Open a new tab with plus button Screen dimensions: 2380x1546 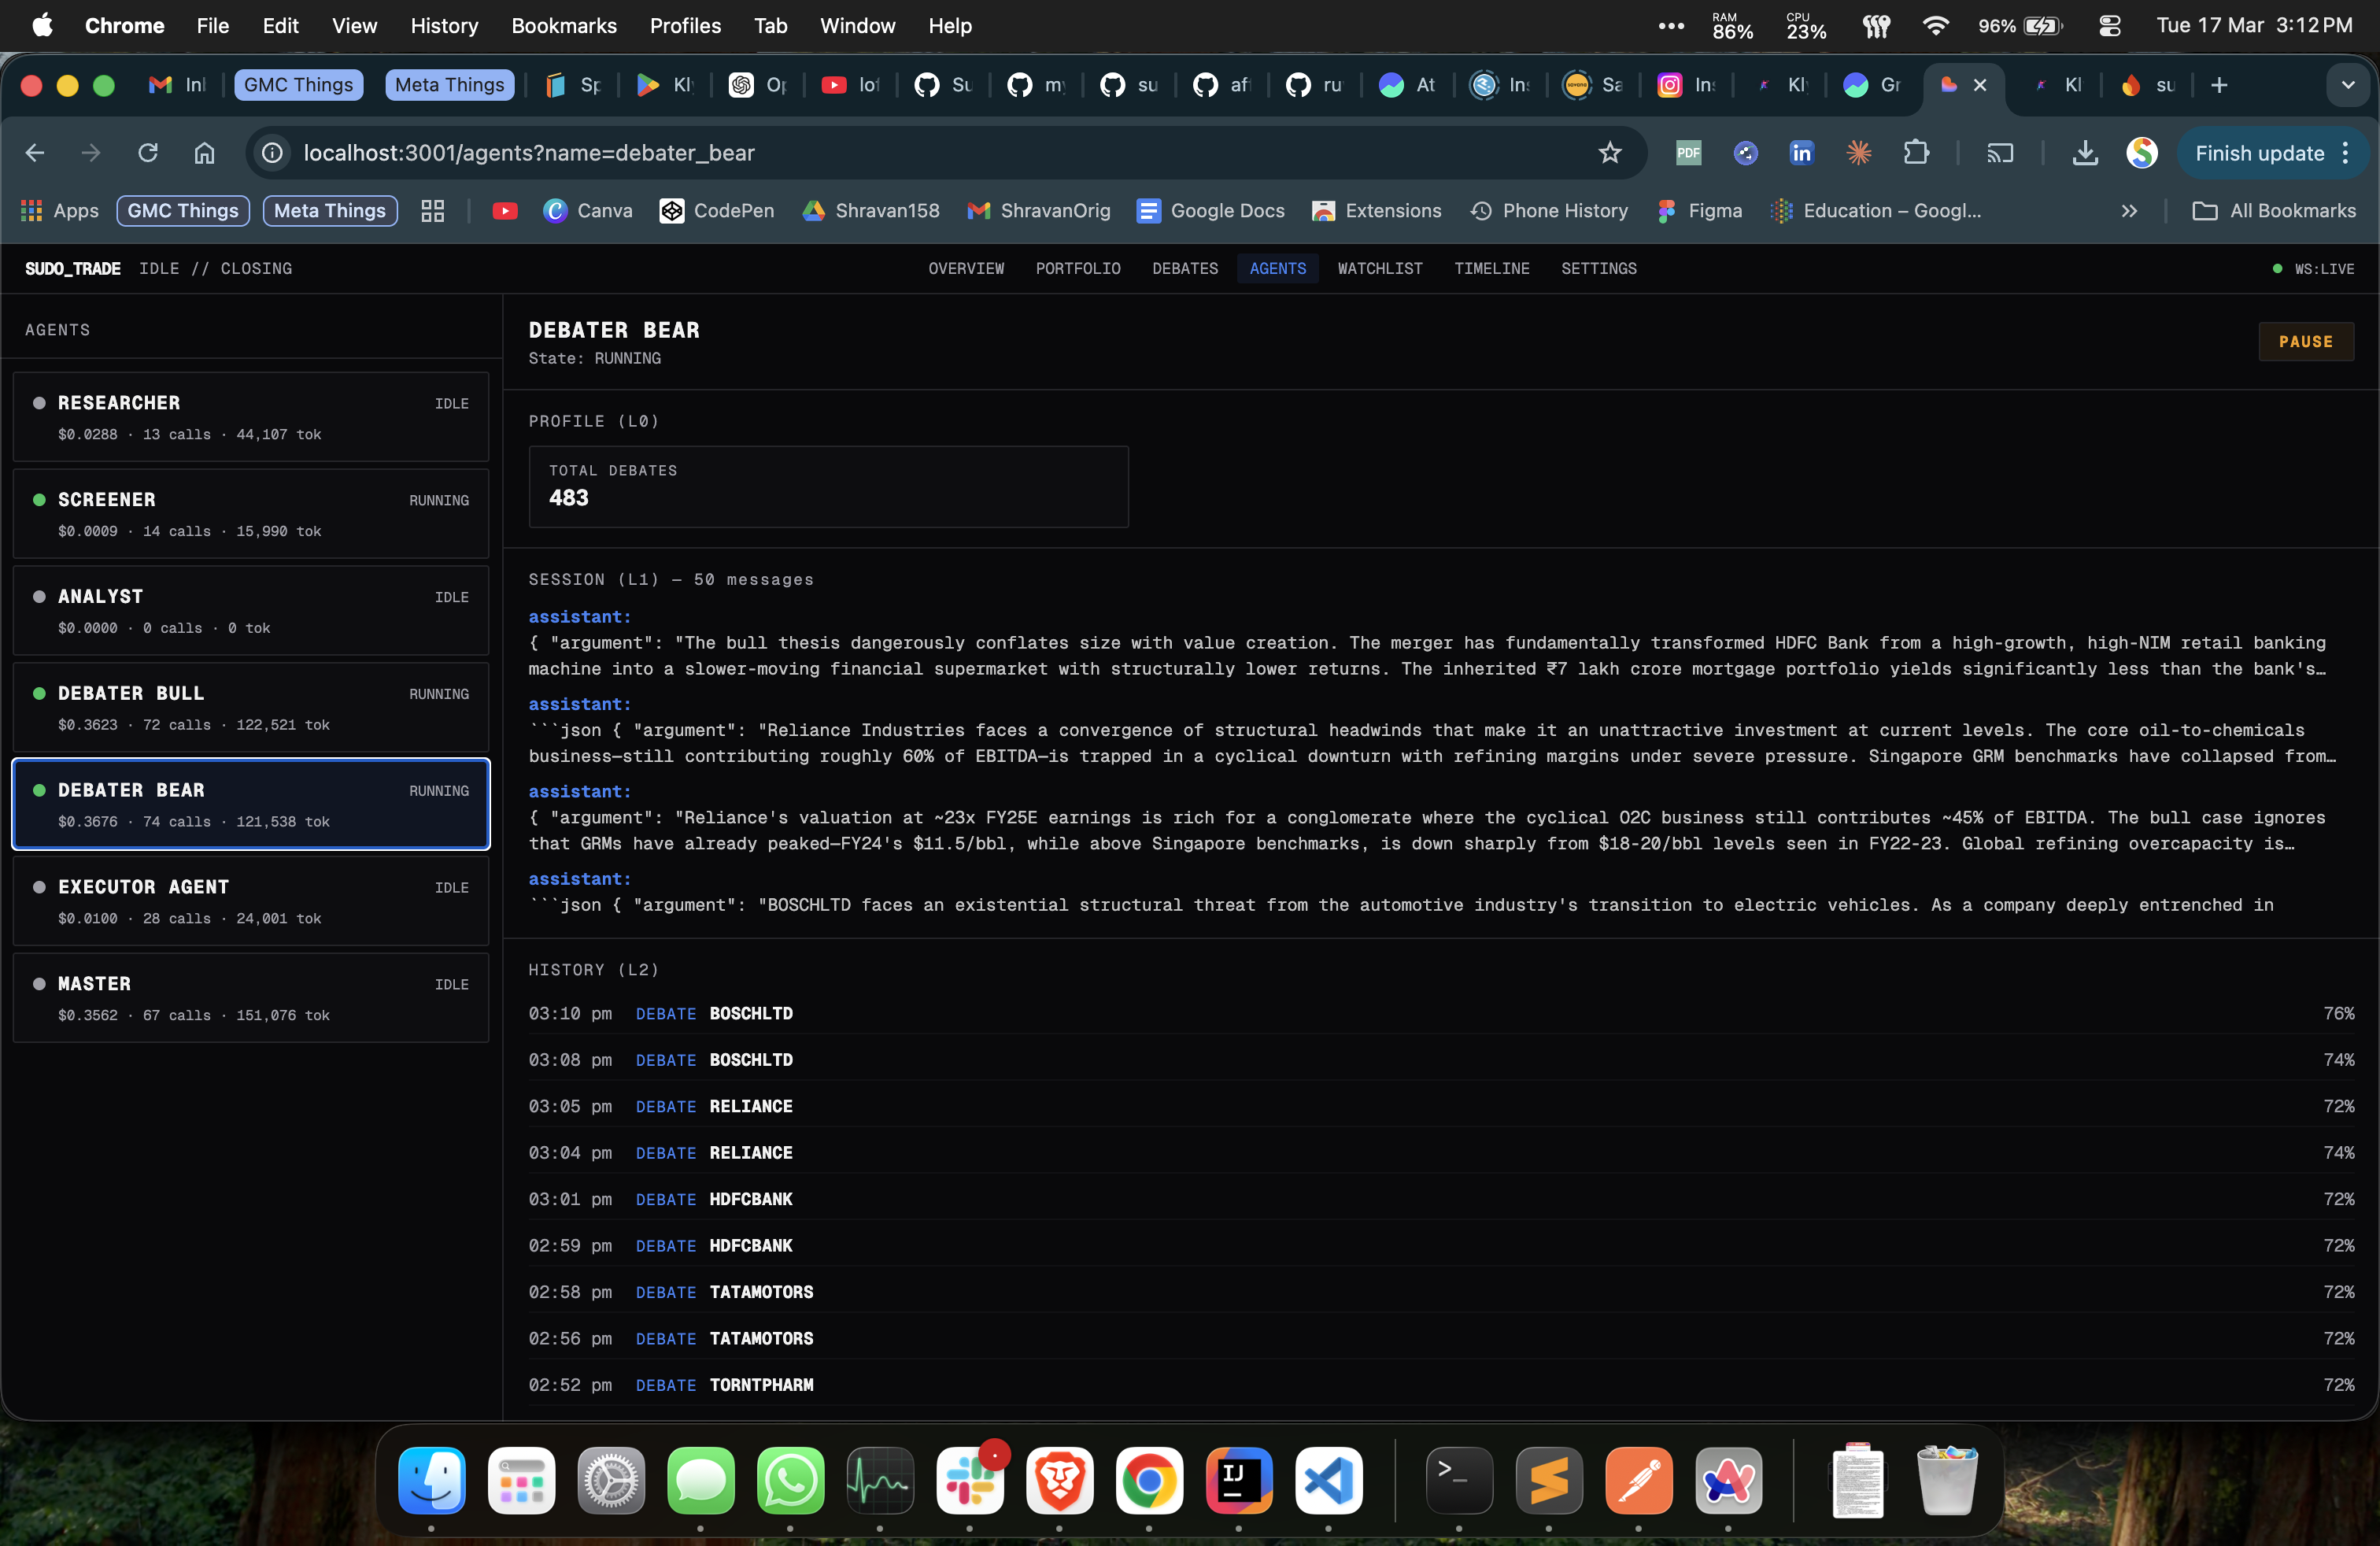click(2219, 85)
